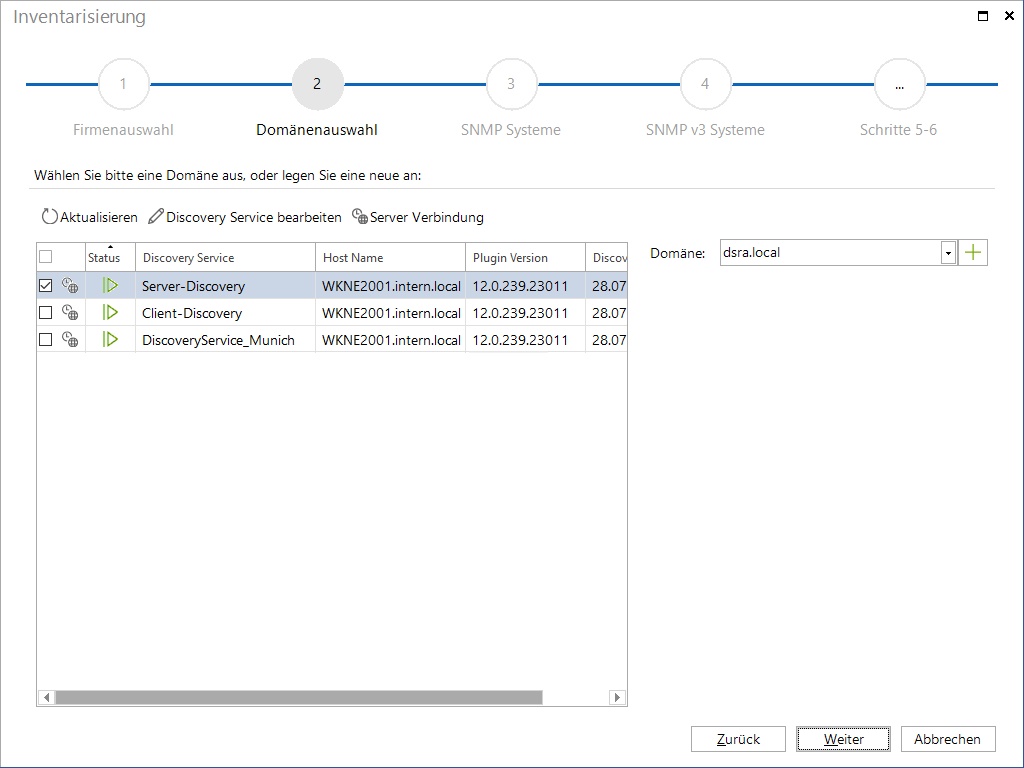Go to step 1 Firmenauswahl
This screenshot has height=768, width=1024.
pos(123,84)
